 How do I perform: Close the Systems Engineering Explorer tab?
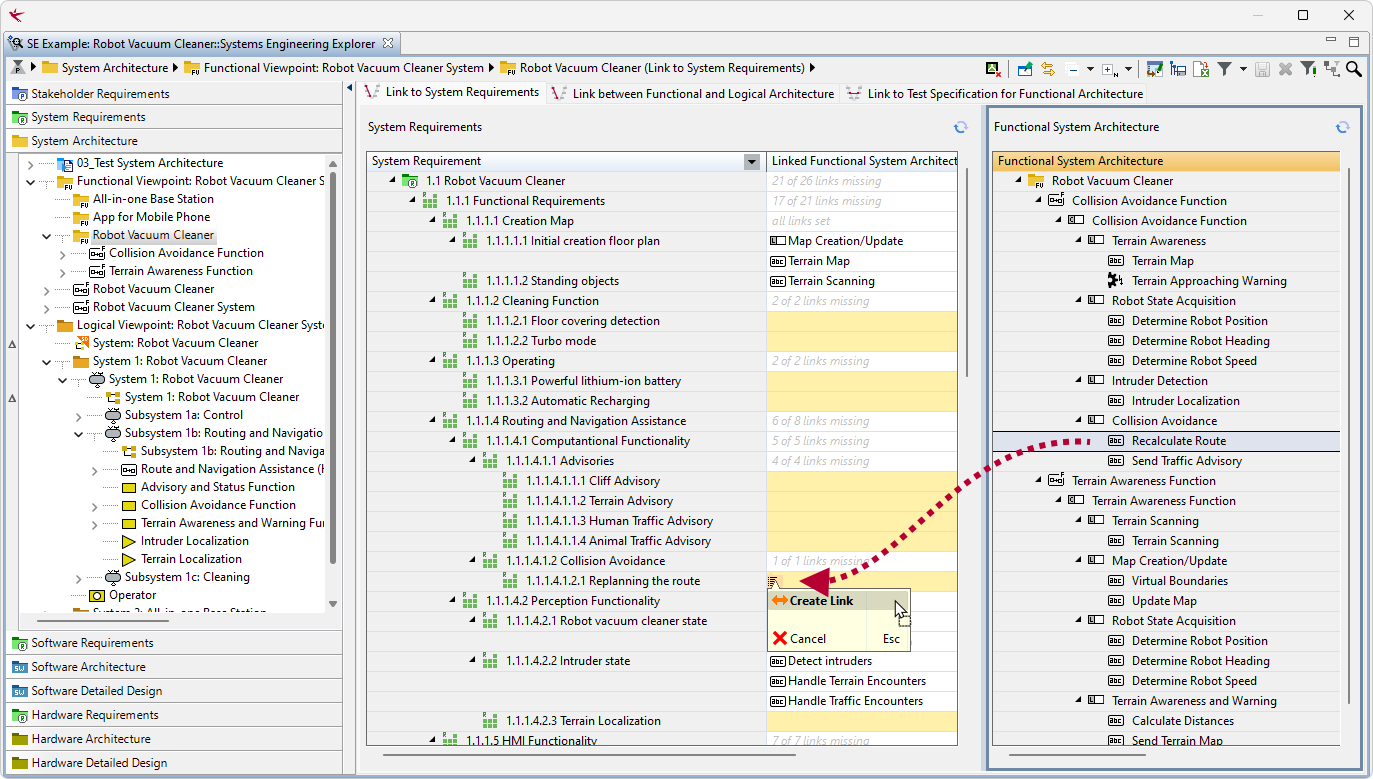tap(388, 43)
